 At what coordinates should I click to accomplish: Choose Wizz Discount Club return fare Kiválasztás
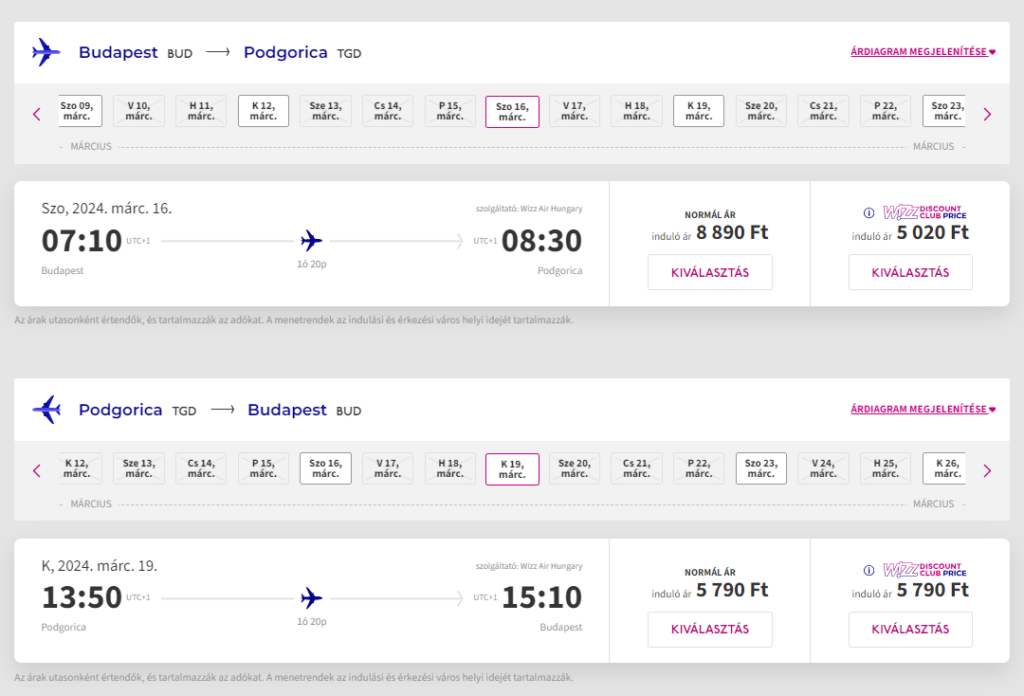(910, 629)
